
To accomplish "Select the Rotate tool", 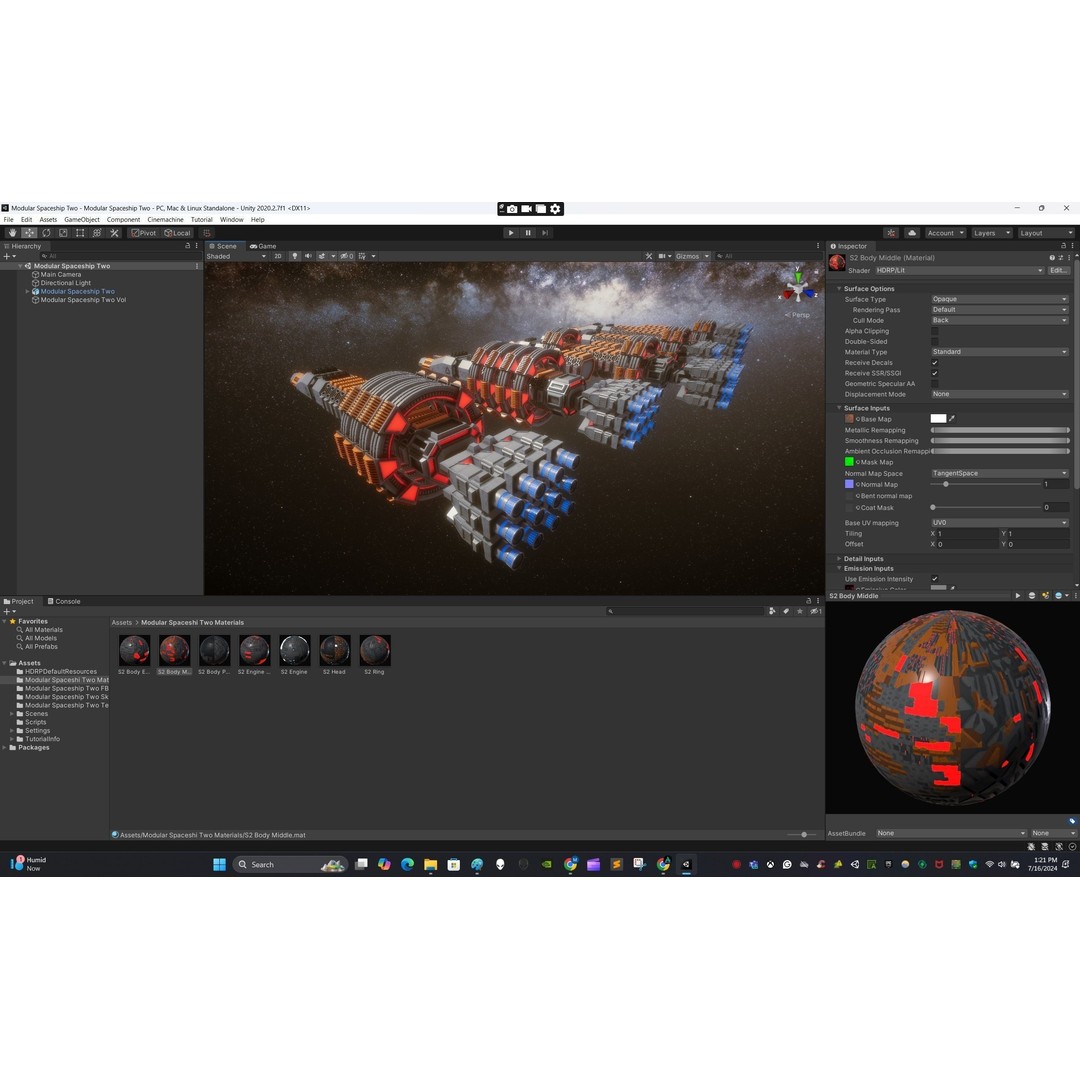I will pyautogui.click(x=46, y=233).
